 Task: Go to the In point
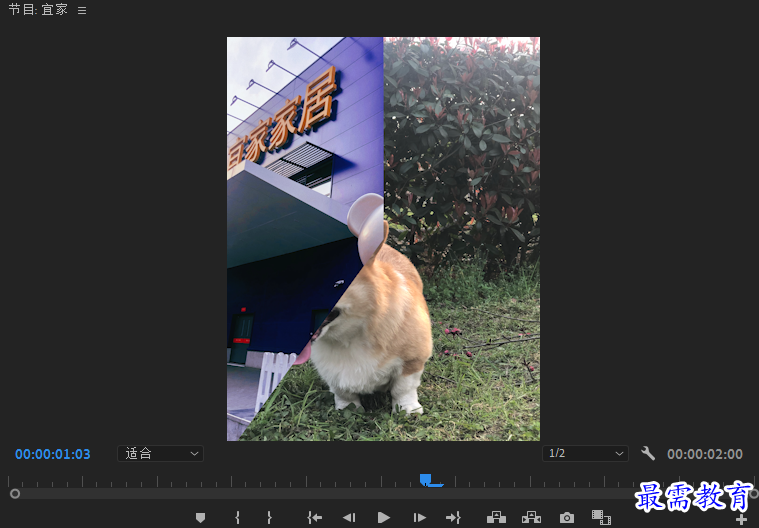[315, 517]
